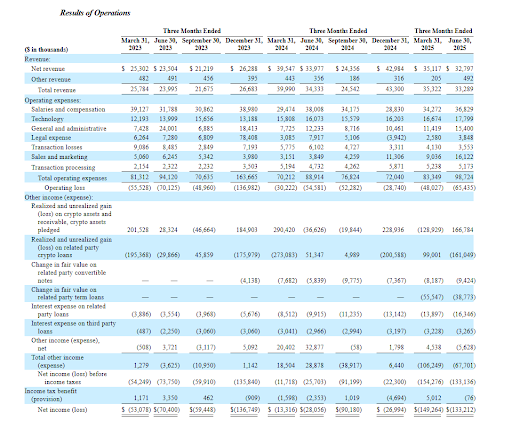
Task: Click the Results of Operations heading
Action: click(x=95, y=13)
